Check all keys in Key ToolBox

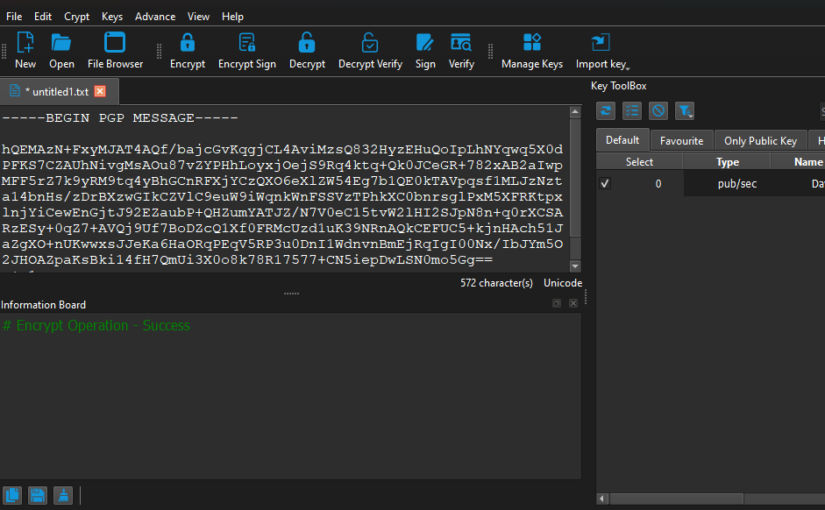(x=632, y=111)
